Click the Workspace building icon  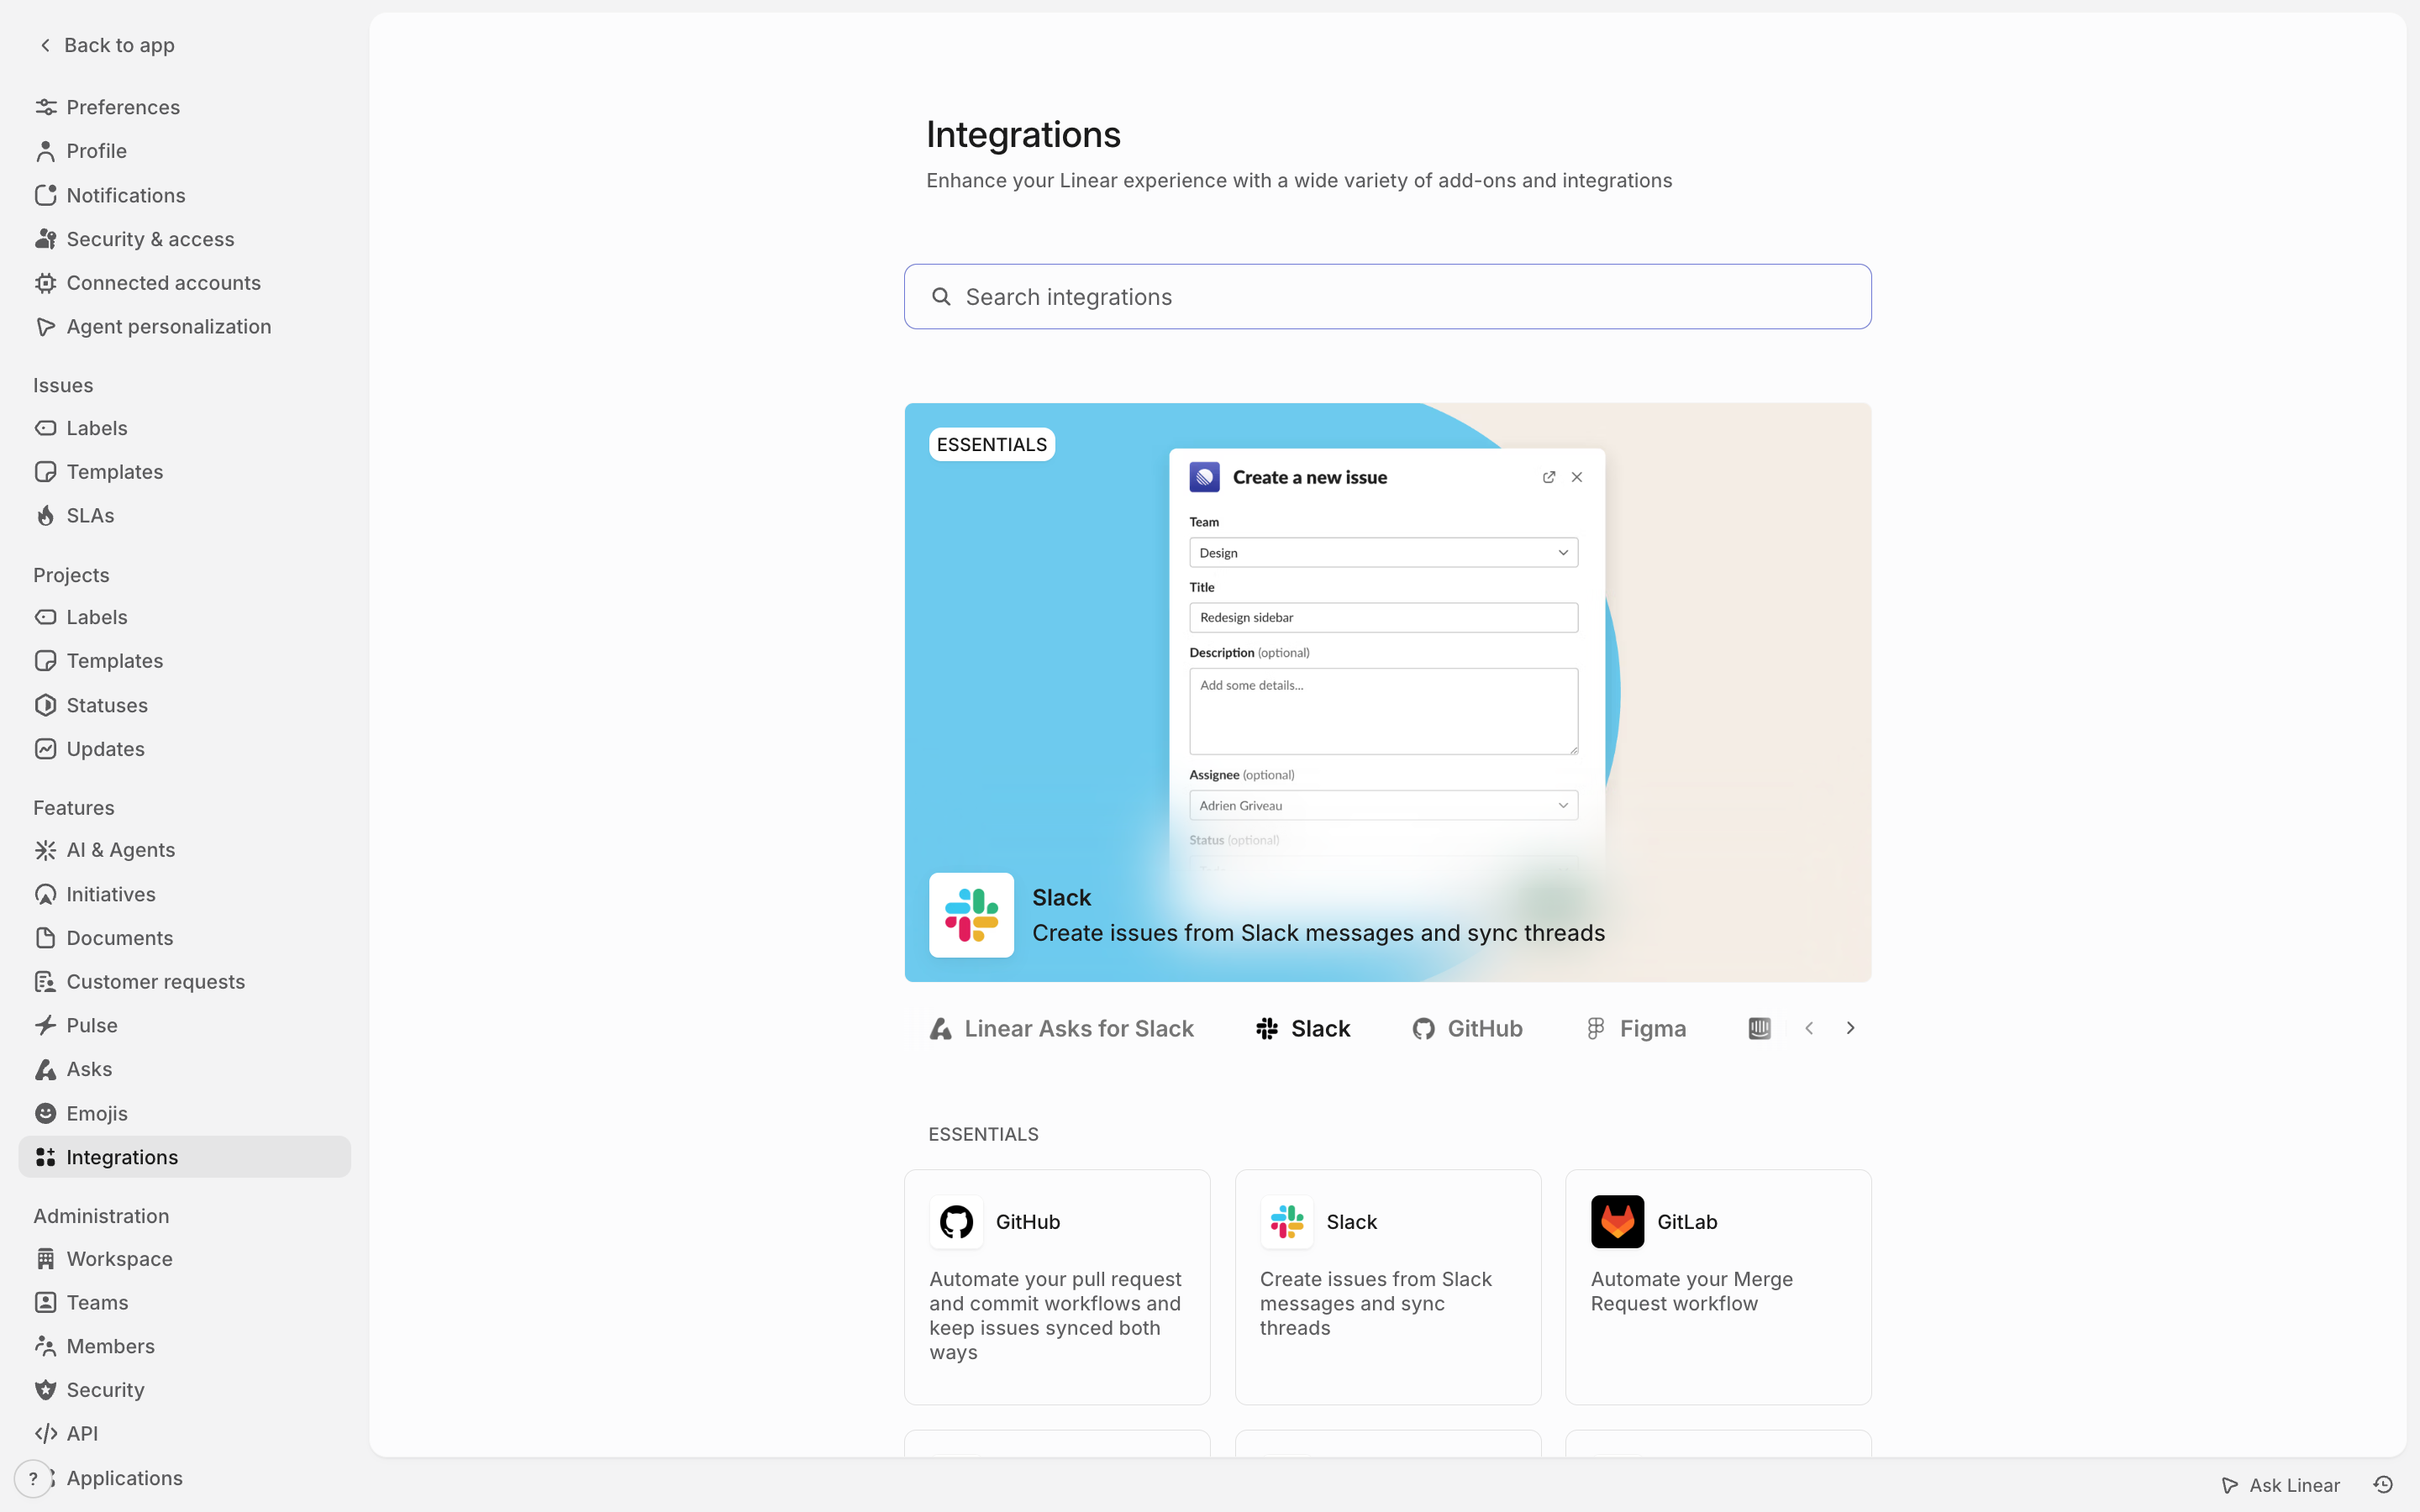[x=45, y=1259]
